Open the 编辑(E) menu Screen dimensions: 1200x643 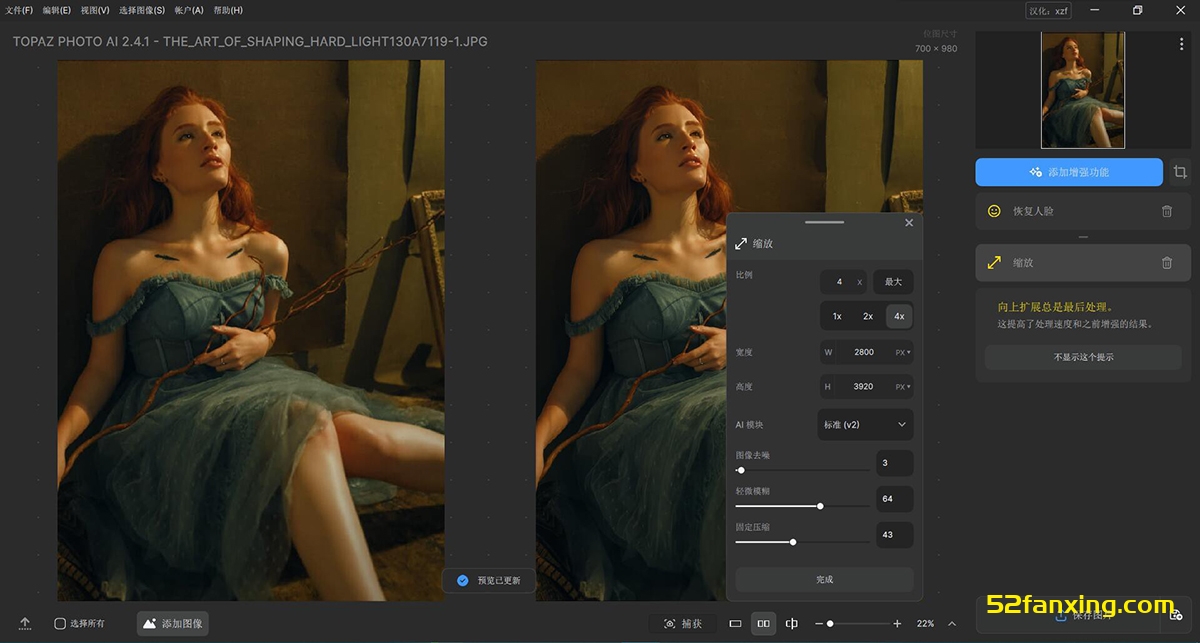56,10
